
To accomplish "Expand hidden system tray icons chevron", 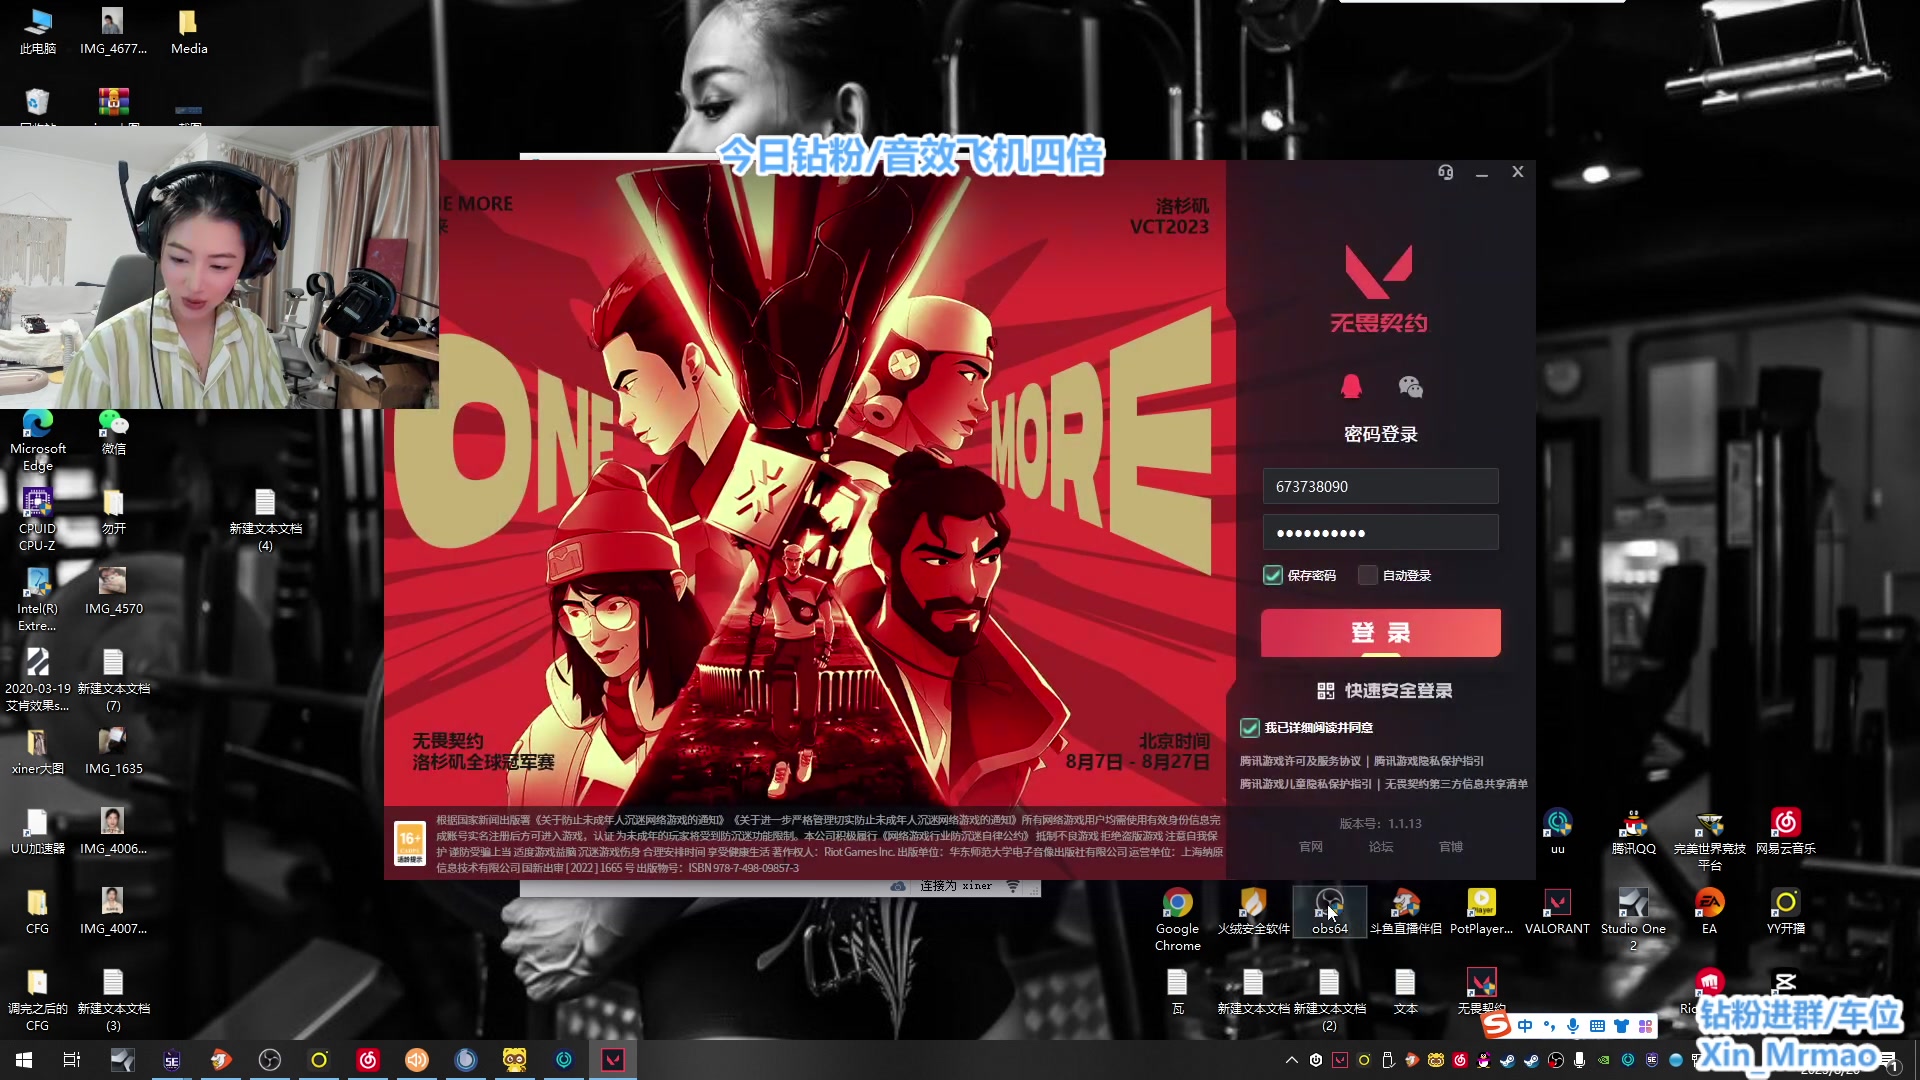I will pyautogui.click(x=1291, y=1060).
